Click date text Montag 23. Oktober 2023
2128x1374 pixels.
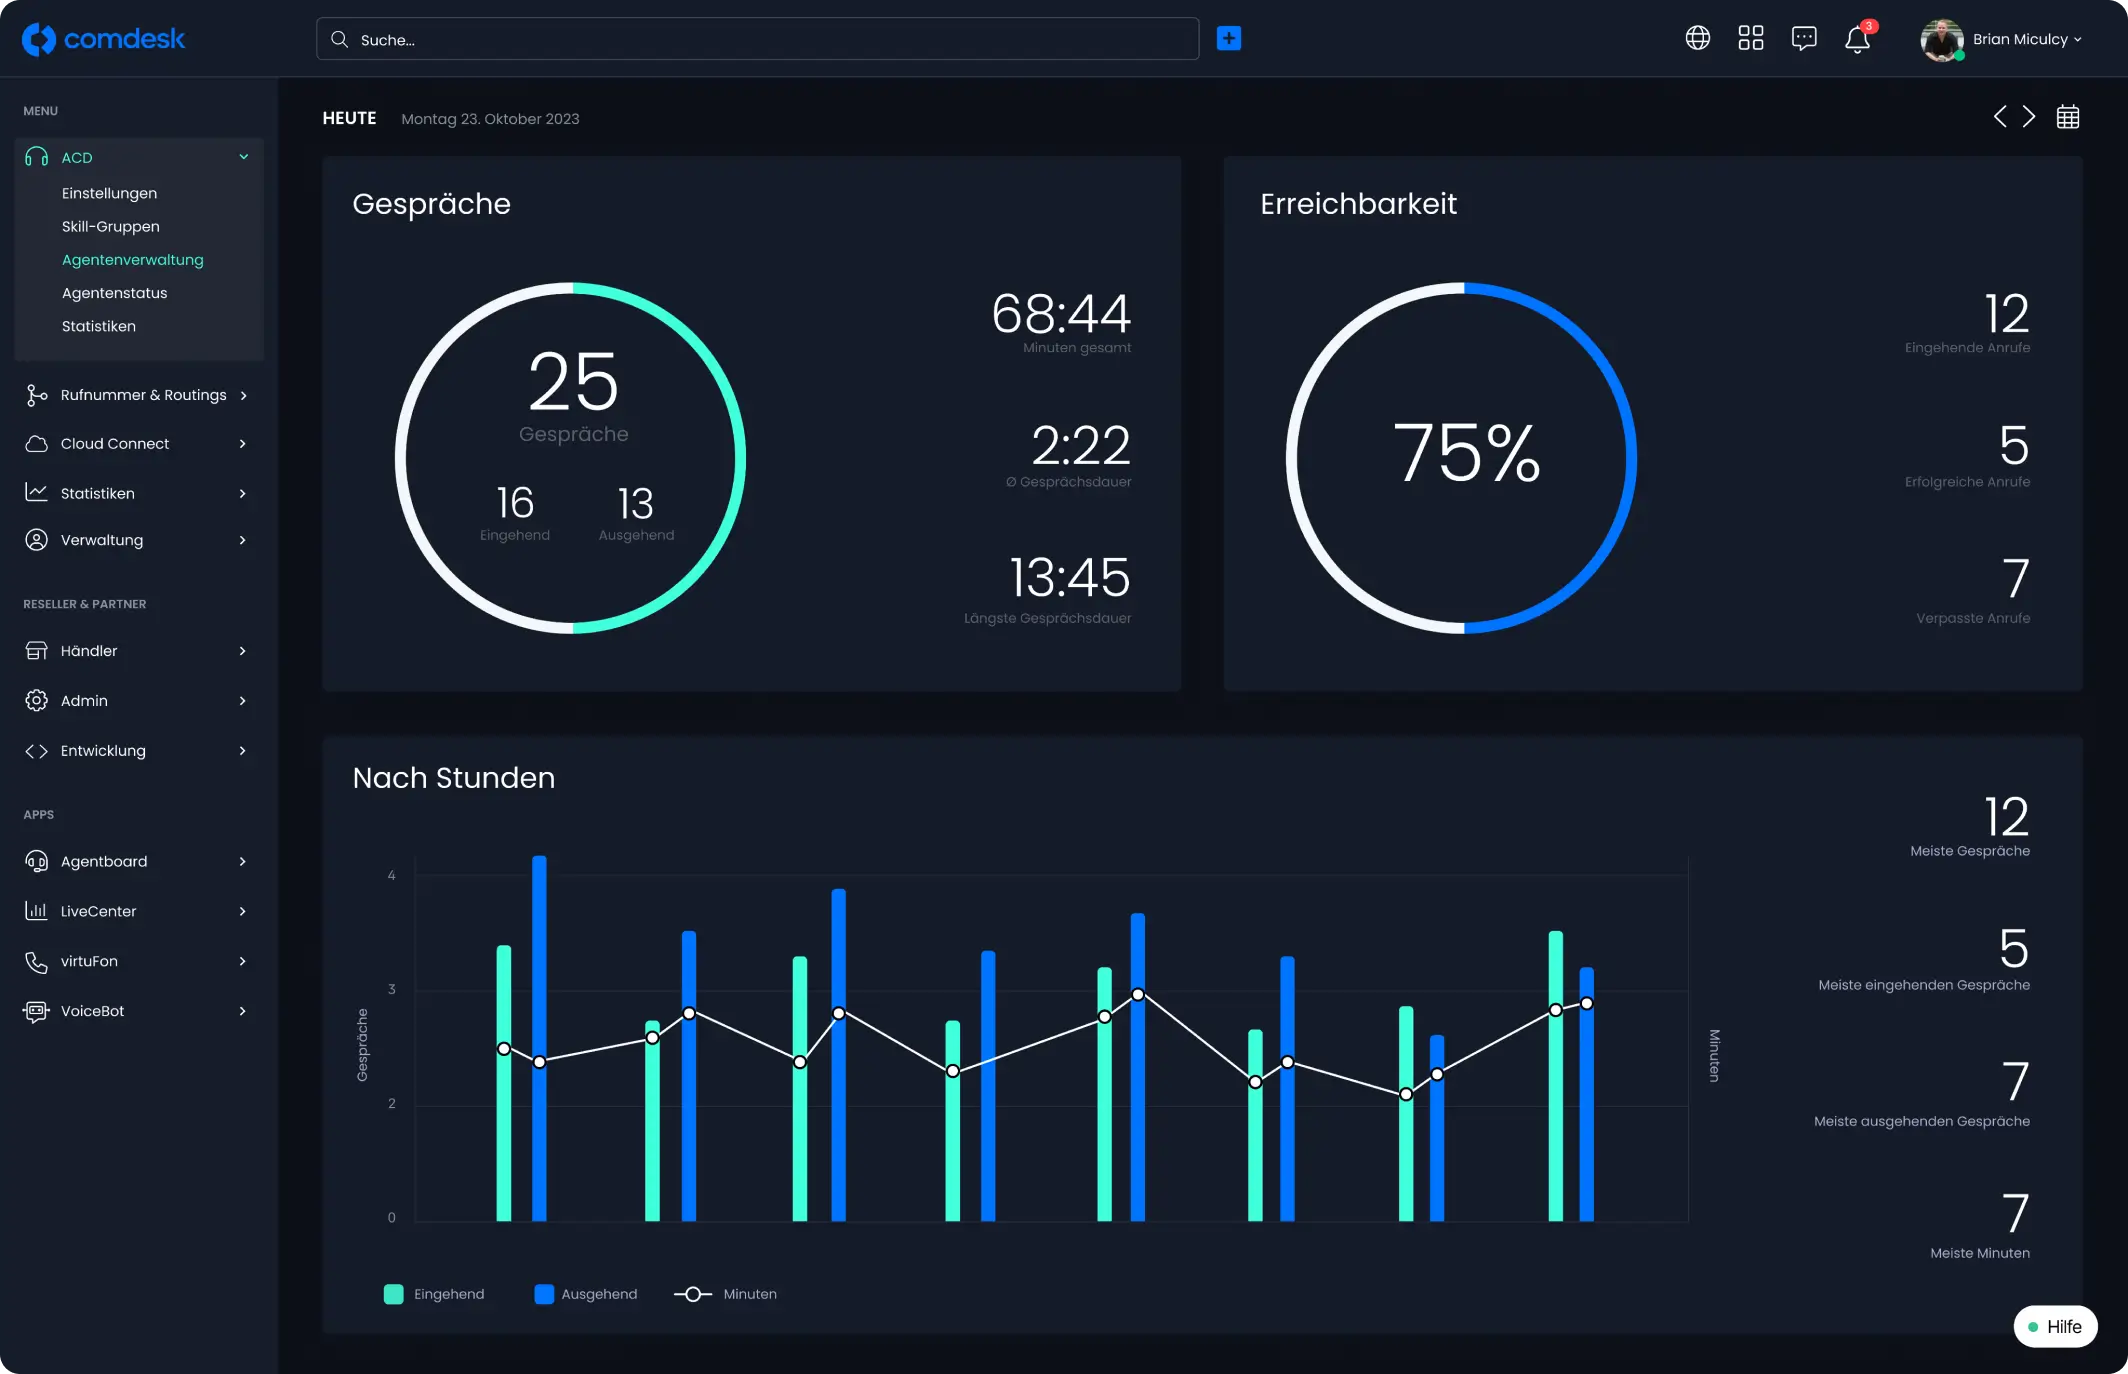(x=490, y=119)
